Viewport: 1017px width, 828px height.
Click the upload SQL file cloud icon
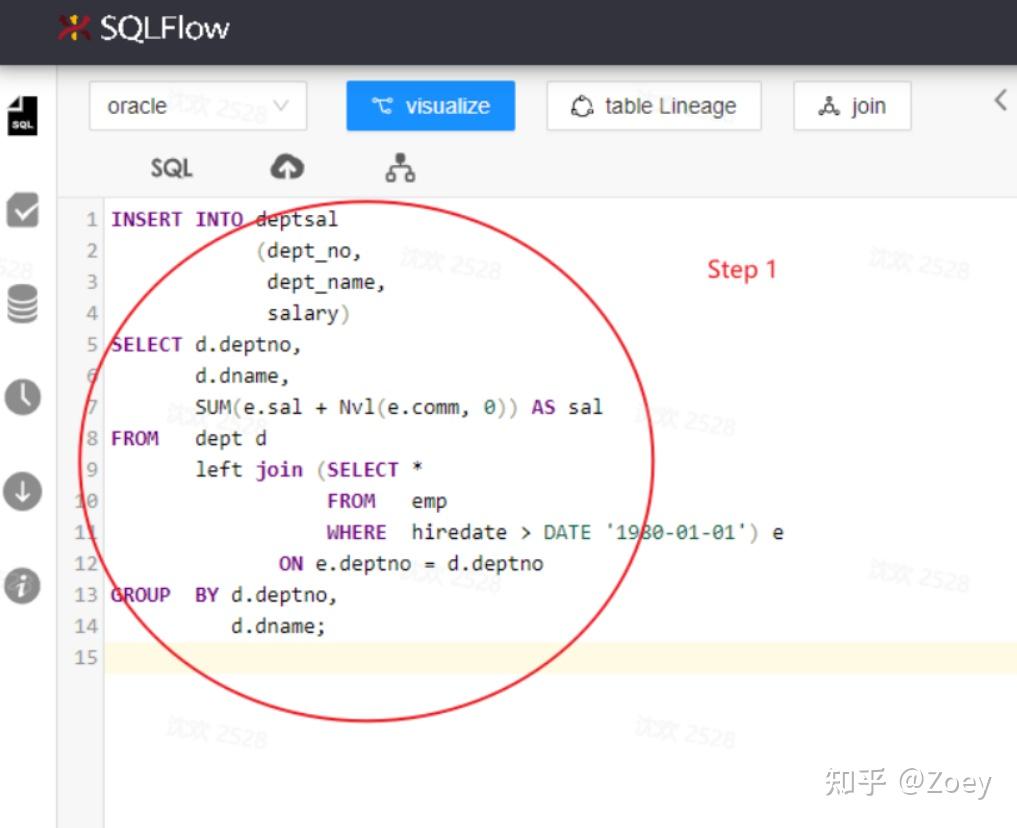click(287, 168)
